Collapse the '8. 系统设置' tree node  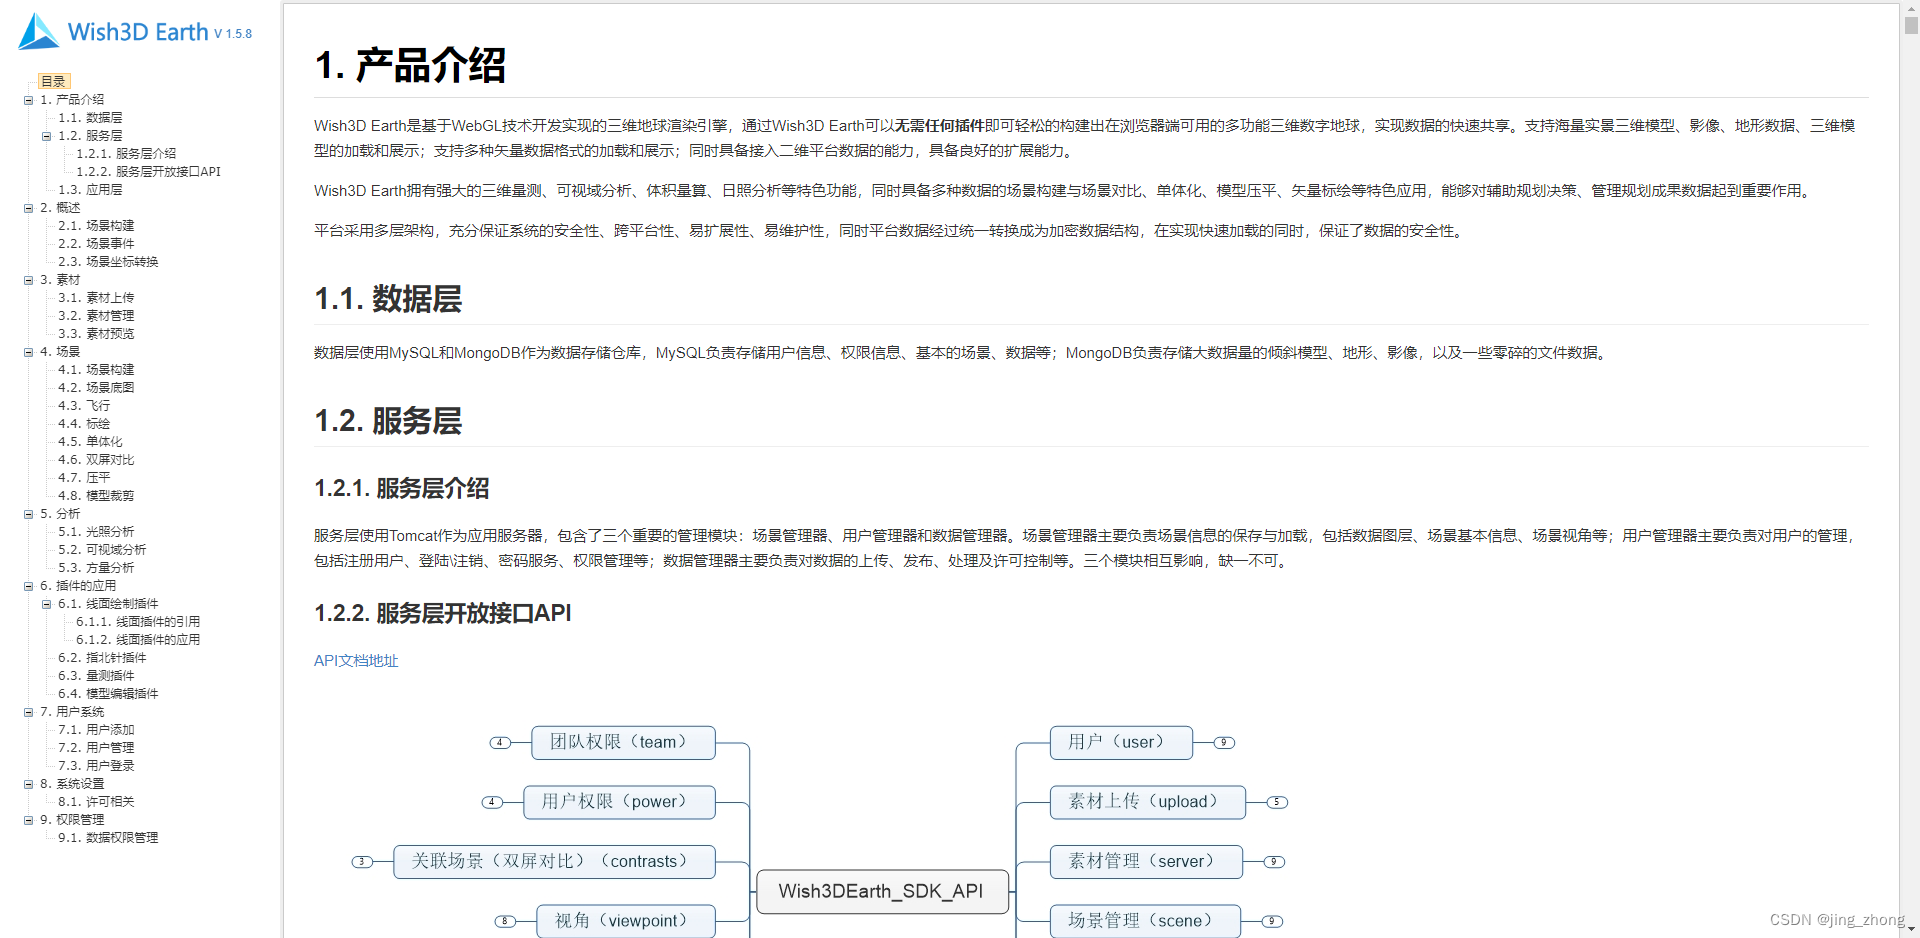click(29, 784)
